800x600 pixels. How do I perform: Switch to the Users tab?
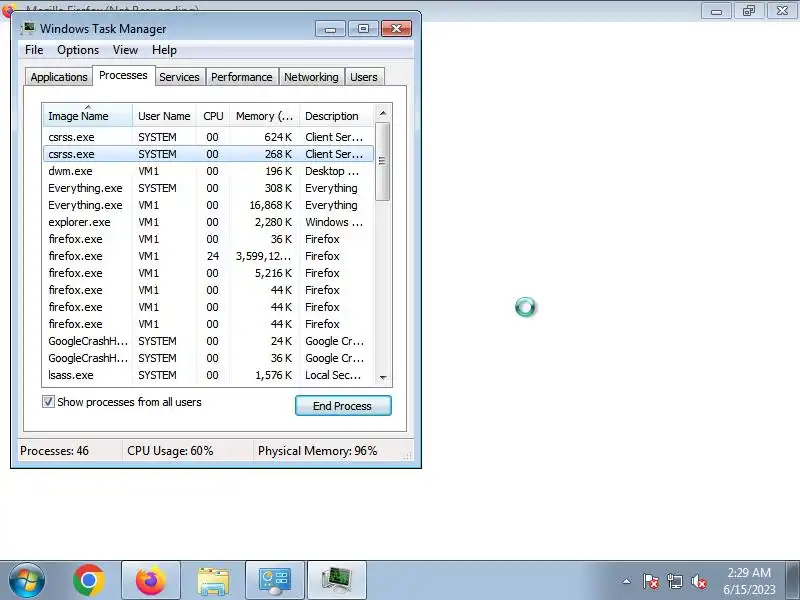point(364,77)
